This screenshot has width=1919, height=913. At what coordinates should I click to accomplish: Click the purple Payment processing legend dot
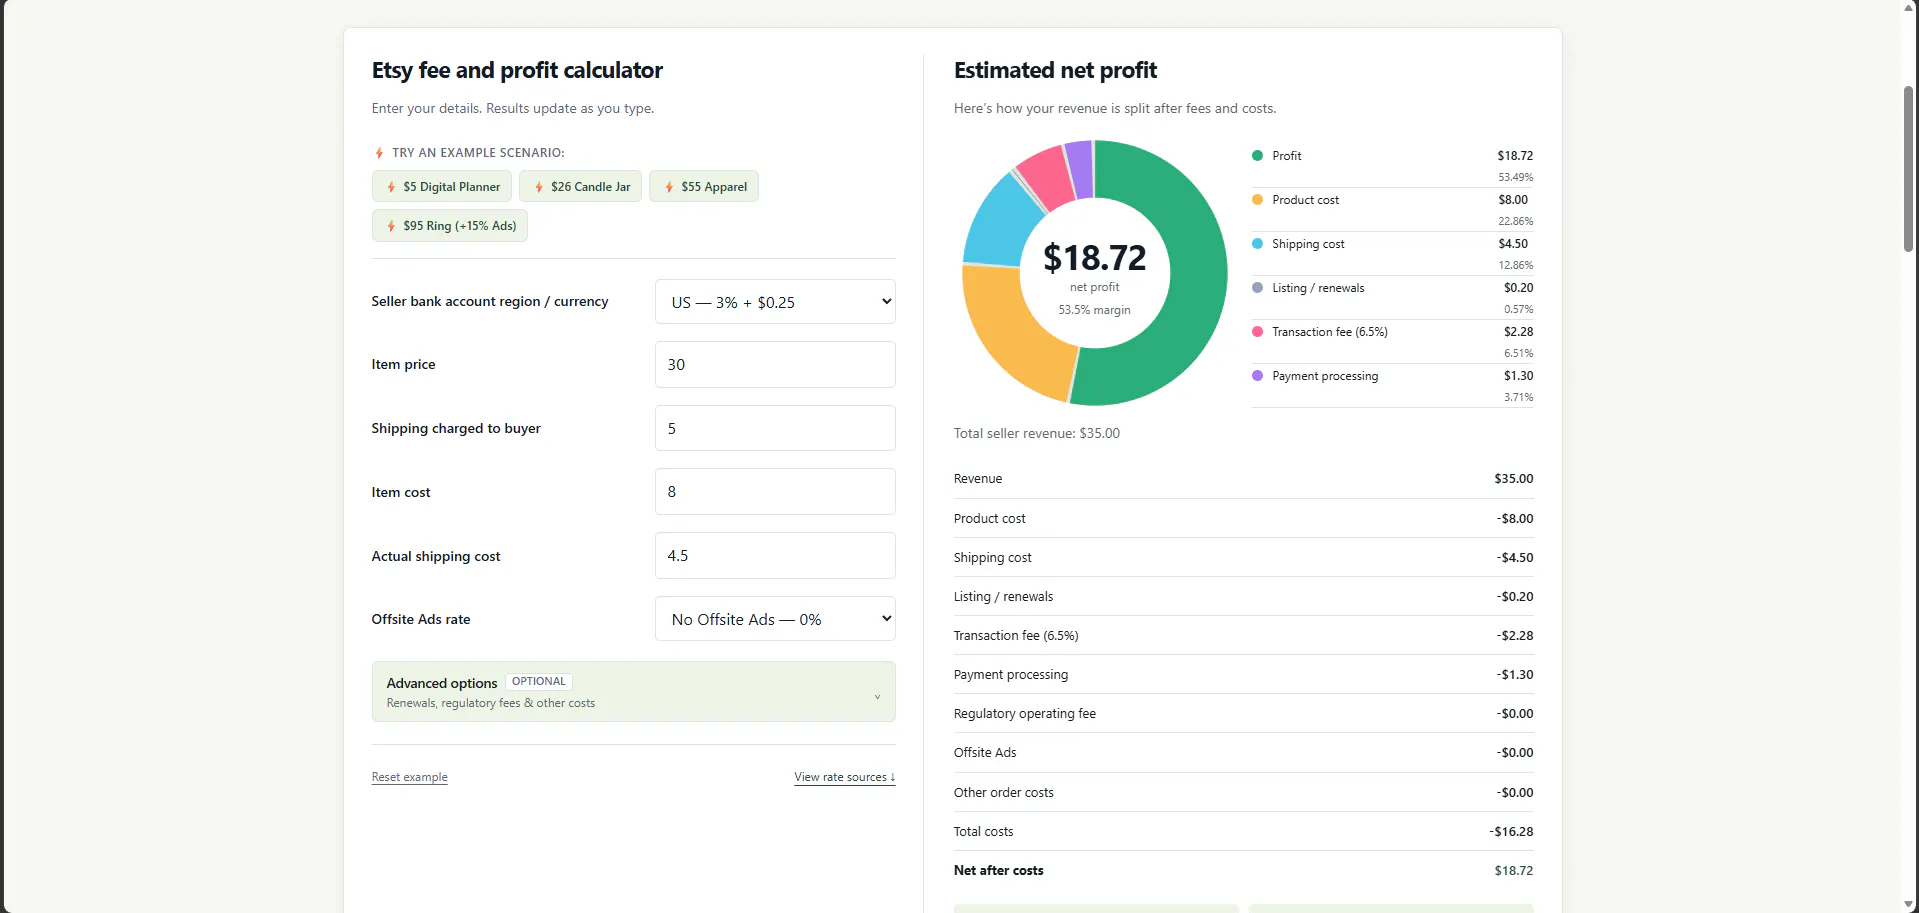click(1257, 376)
